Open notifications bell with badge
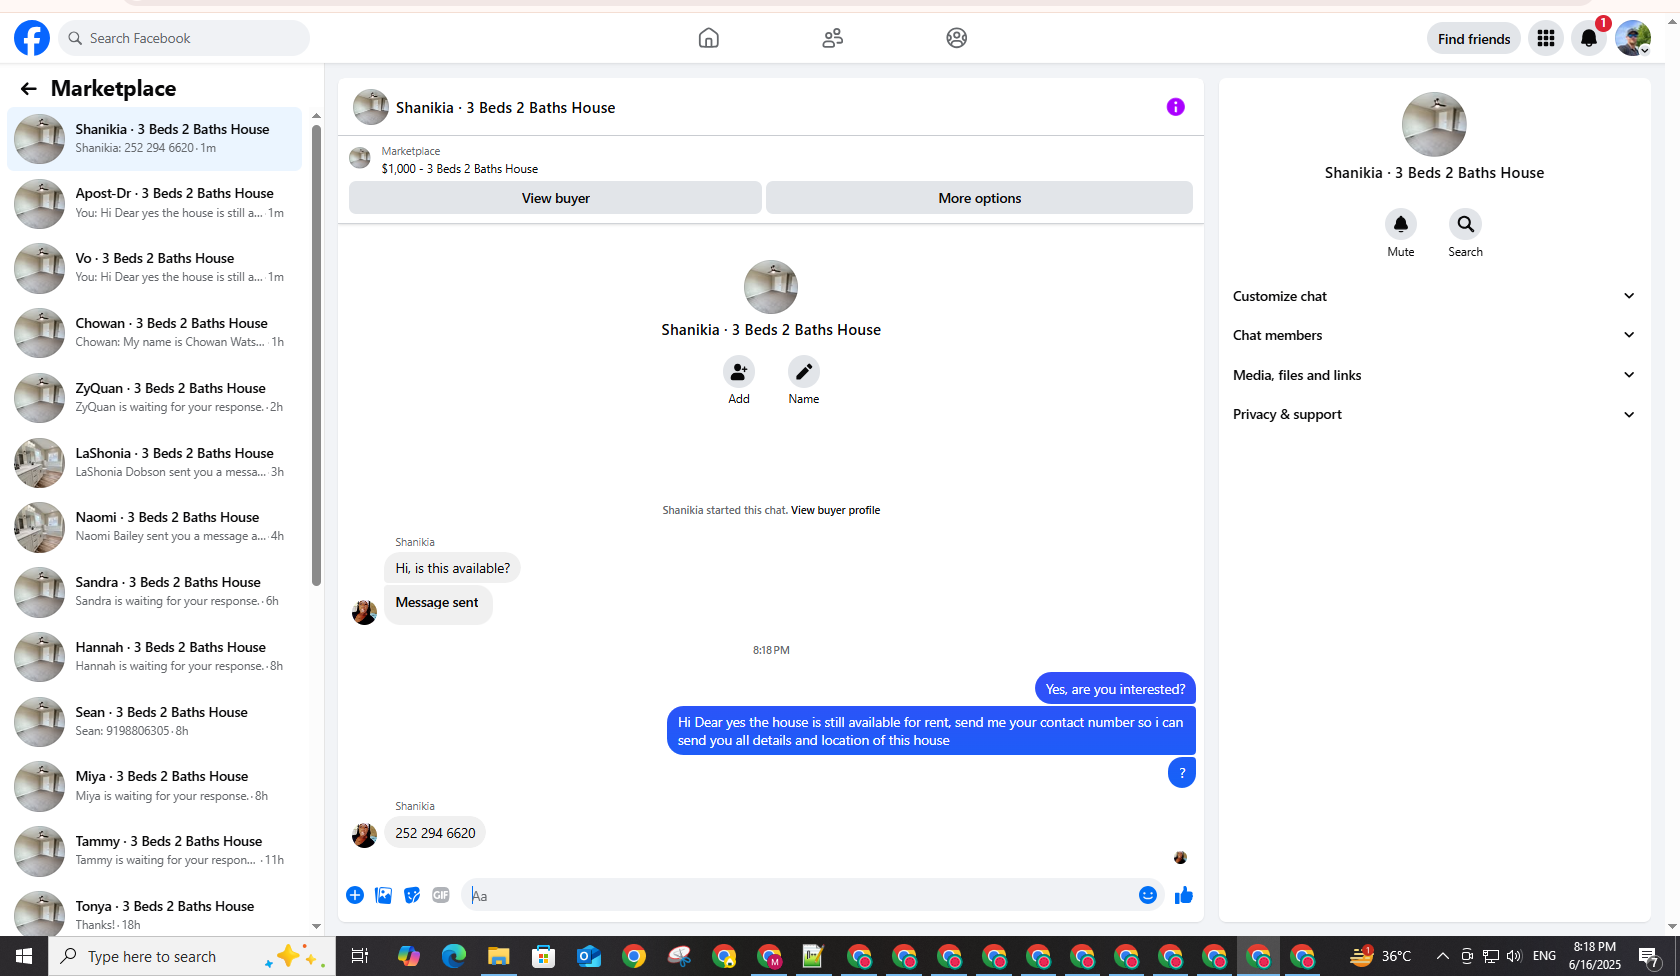Viewport: 1680px width, 976px height. [x=1590, y=38]
